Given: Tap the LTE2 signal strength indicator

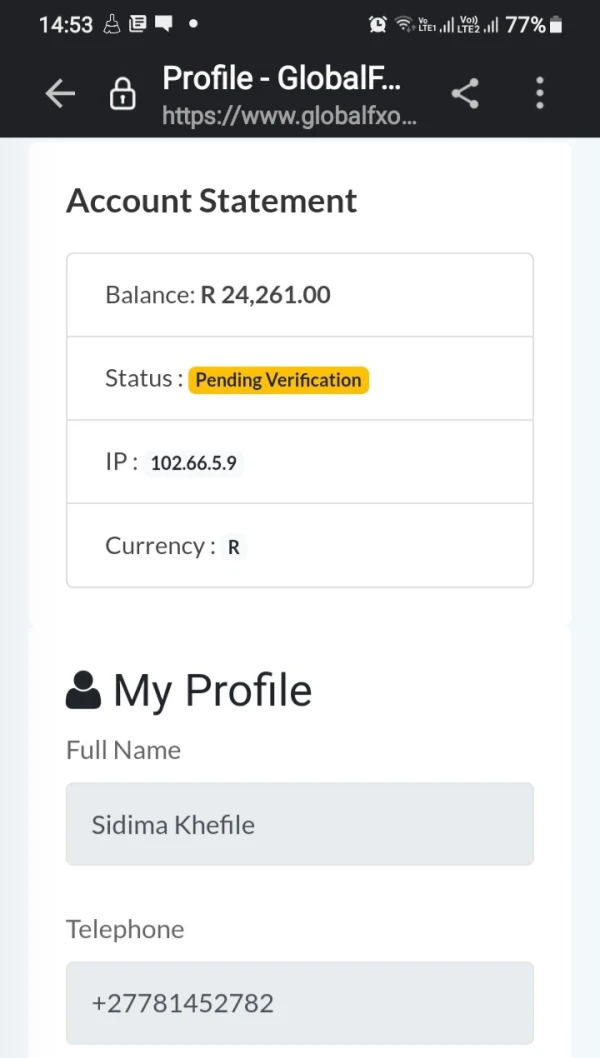Looking at the screenshot, I should (477, 25).
